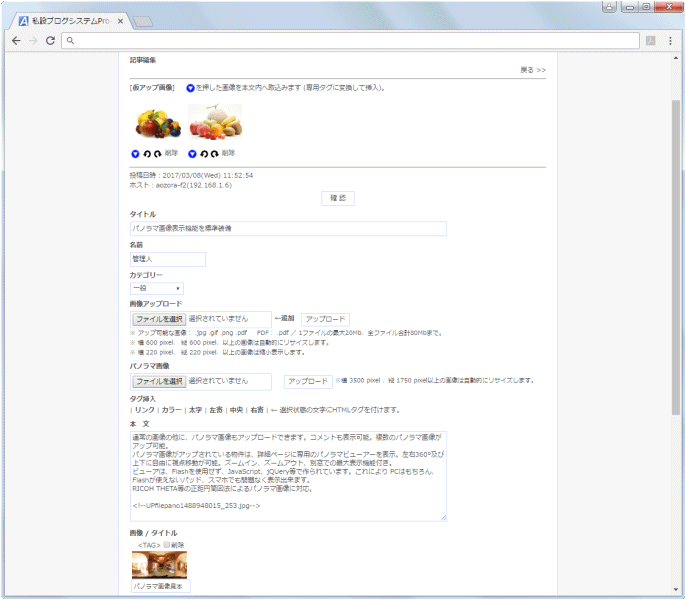Reload the page with browser refresh icon

point(50,41)
